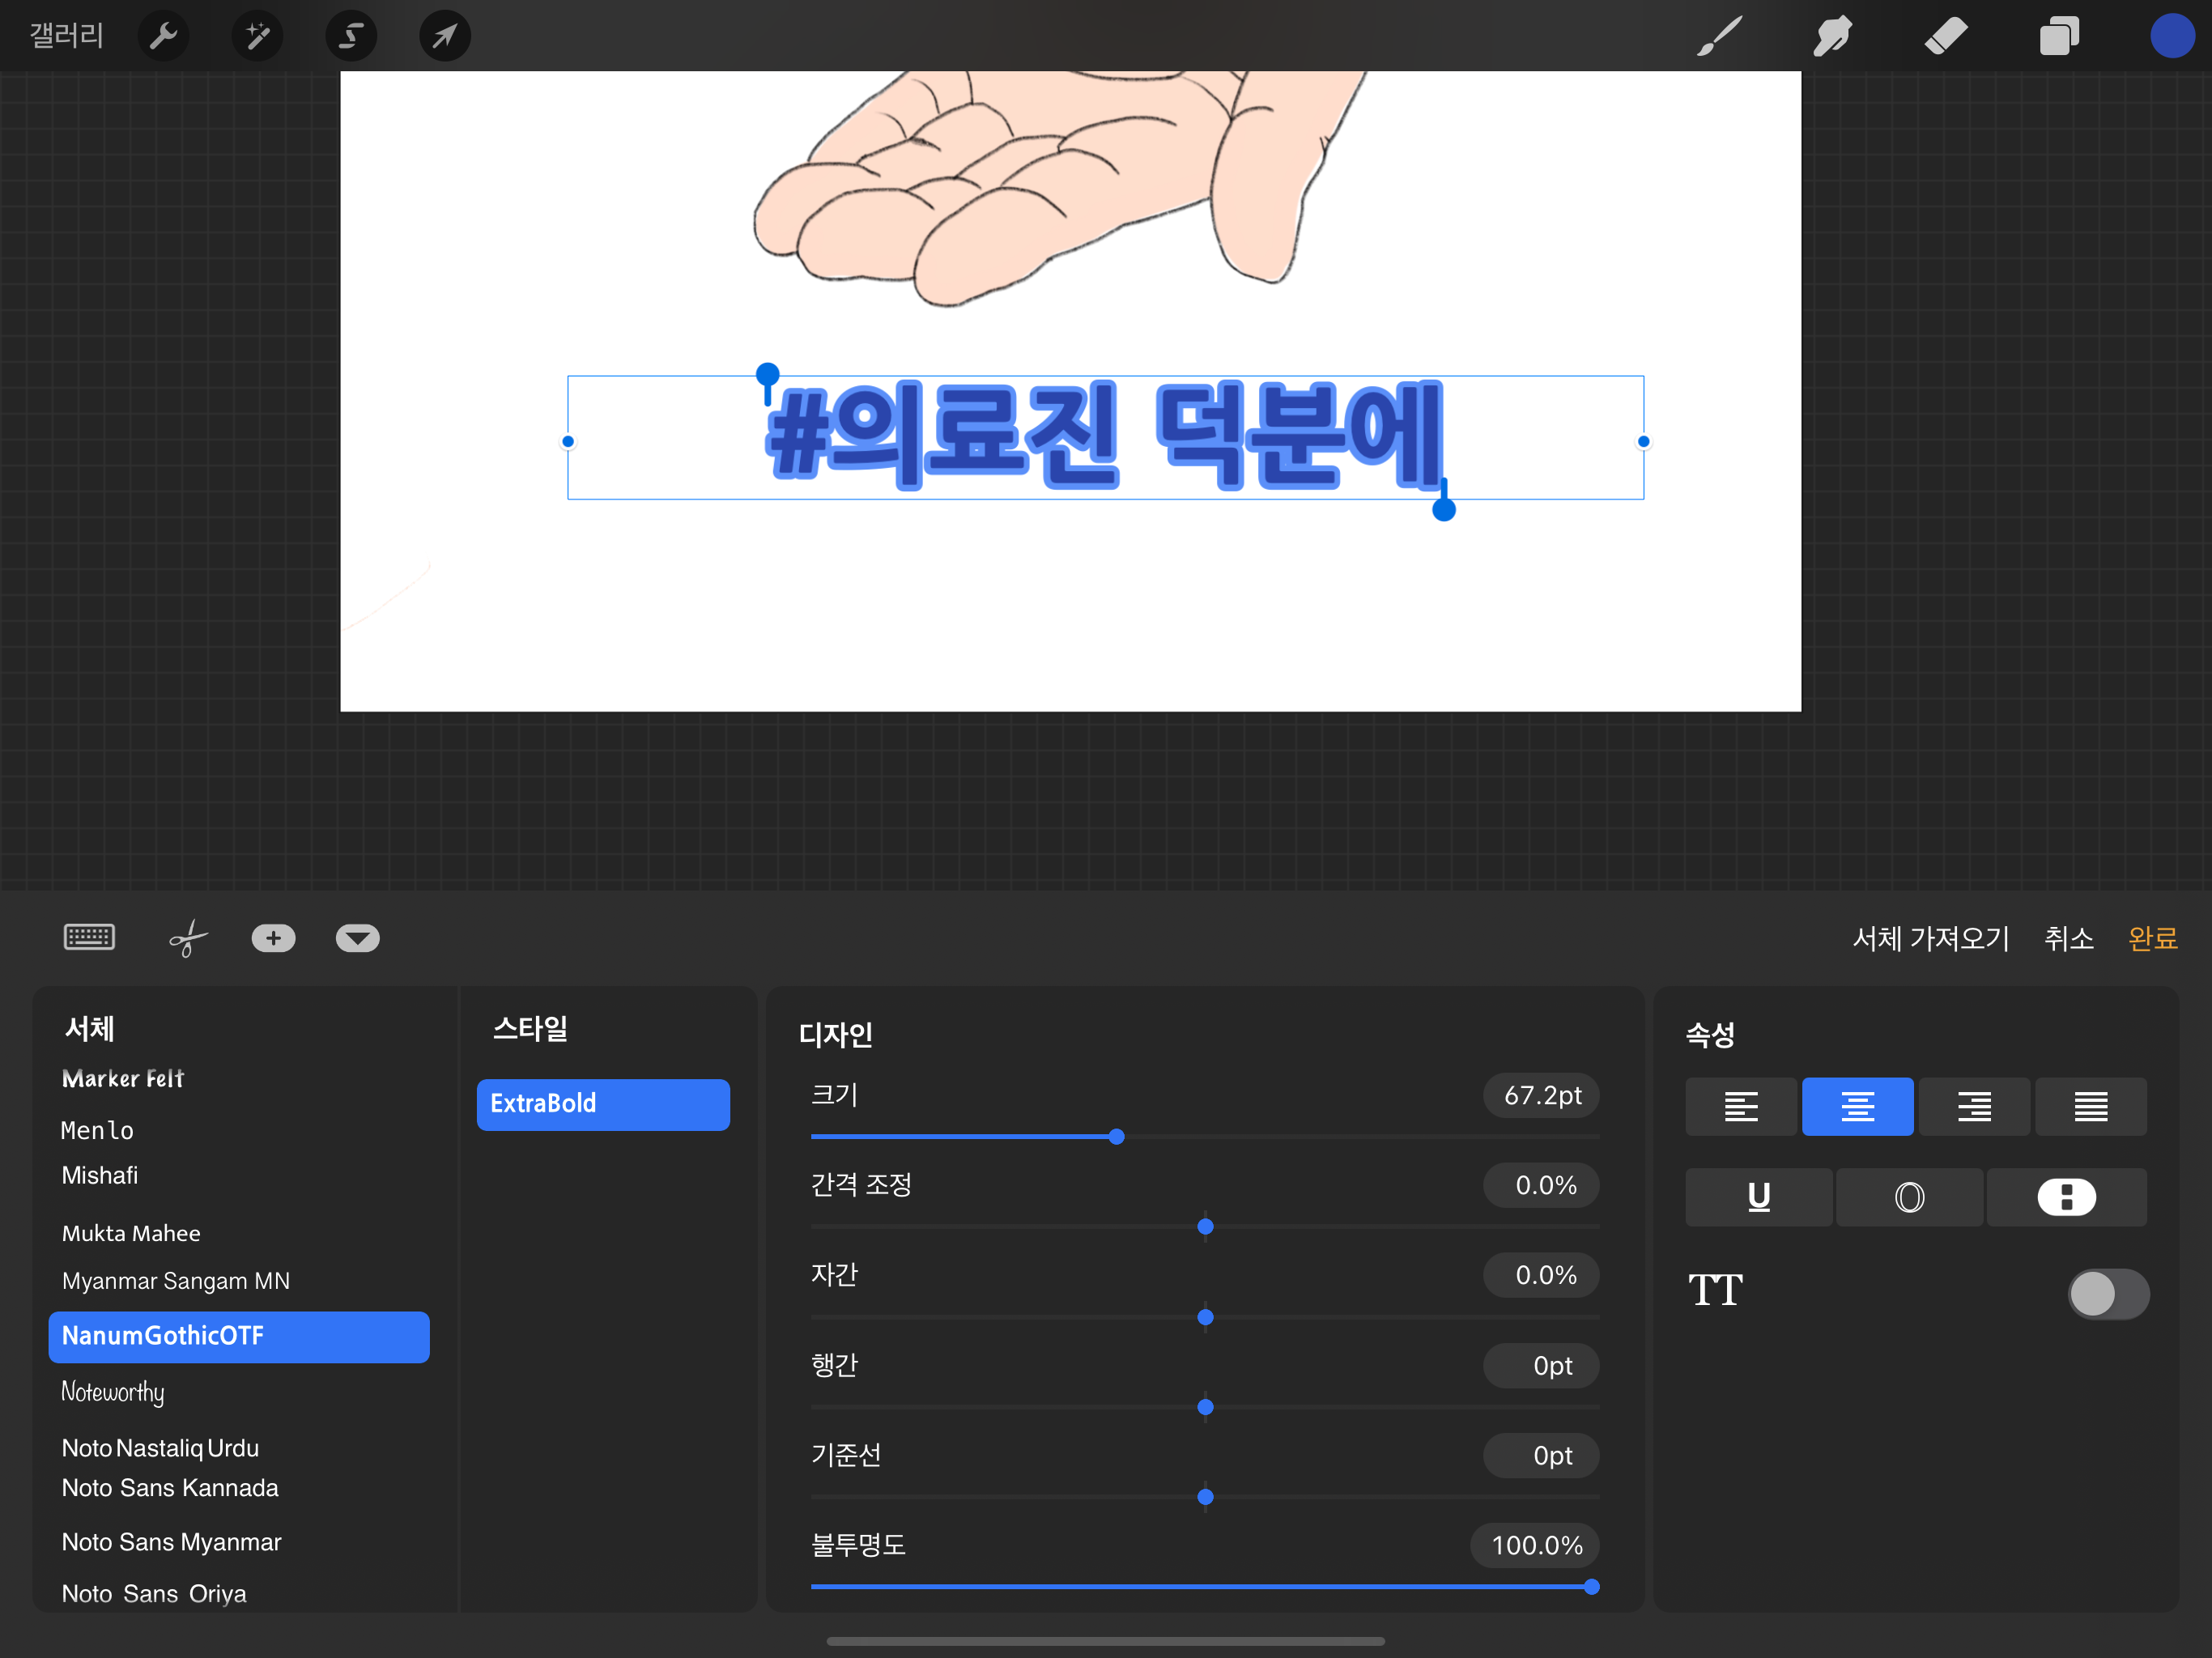The height and width of the screenshot is (1658, 2212).
Task: Activate the Transform arrow tool
Action: [x=445, y=36]
